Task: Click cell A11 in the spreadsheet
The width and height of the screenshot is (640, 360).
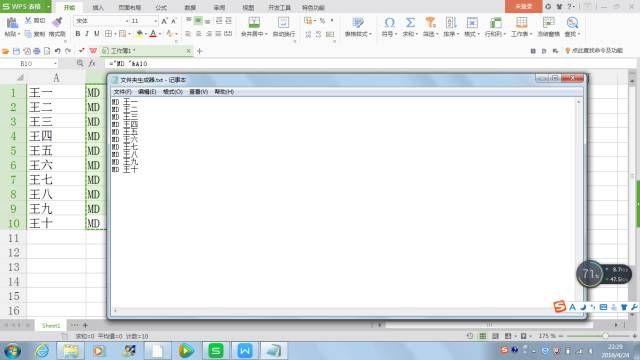Action: (x=56, y=238)
